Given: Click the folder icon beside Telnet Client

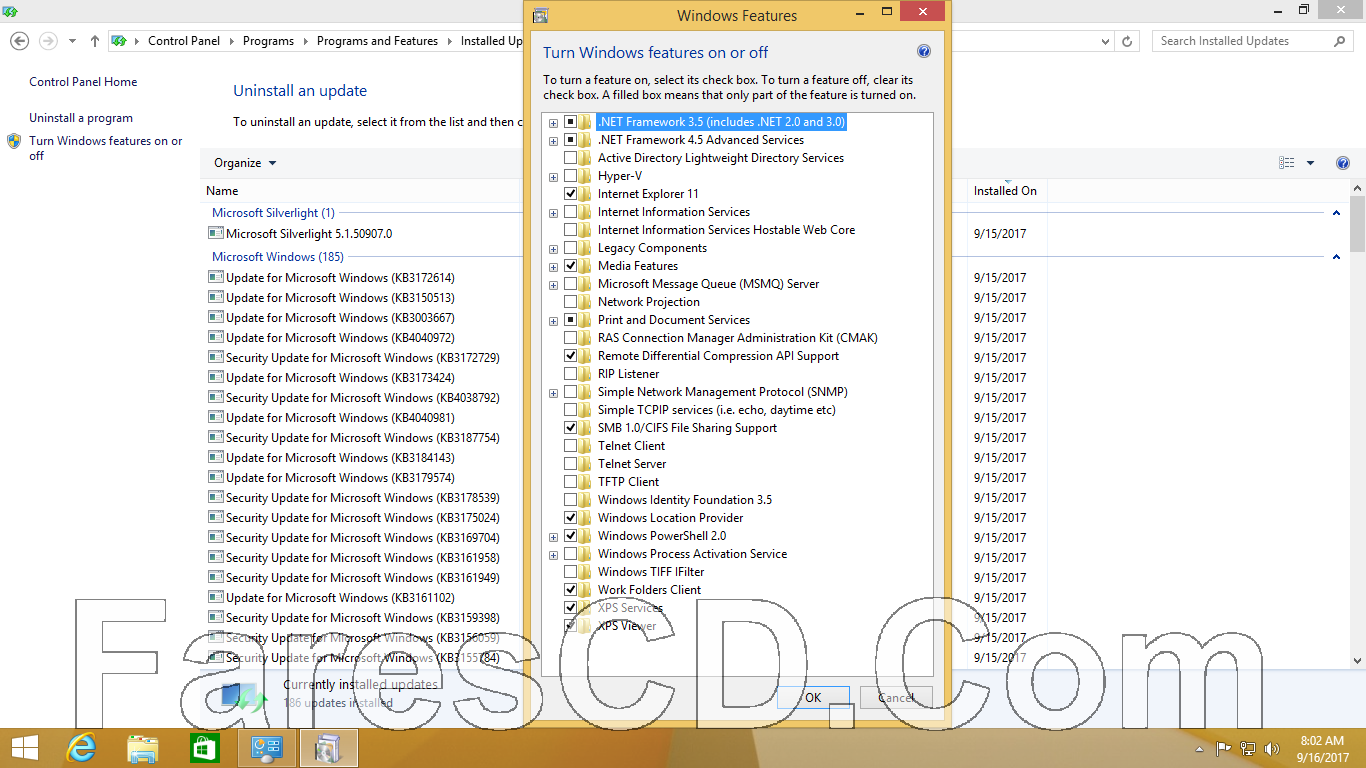Looking at the screenshot, I should [x=585, y=446].
